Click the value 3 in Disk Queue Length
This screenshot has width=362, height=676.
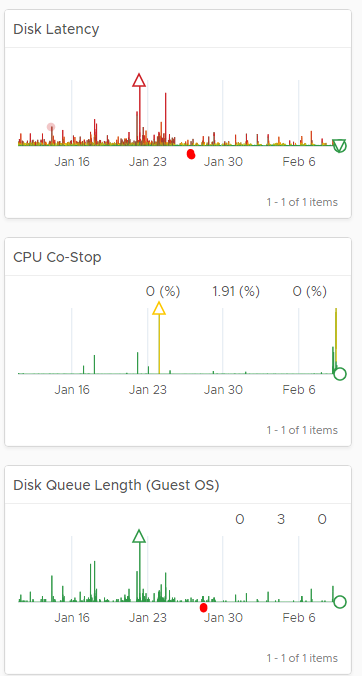pyautogui.click(x=281, y=520)
